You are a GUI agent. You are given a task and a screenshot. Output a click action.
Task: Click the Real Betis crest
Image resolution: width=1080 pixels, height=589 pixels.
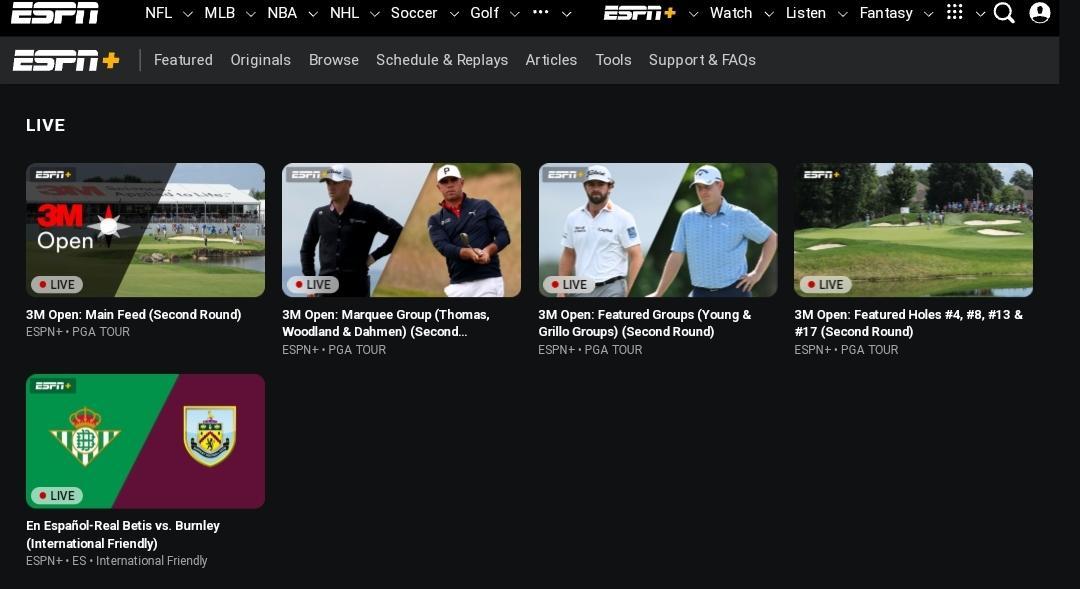click(x=85, y=437)
